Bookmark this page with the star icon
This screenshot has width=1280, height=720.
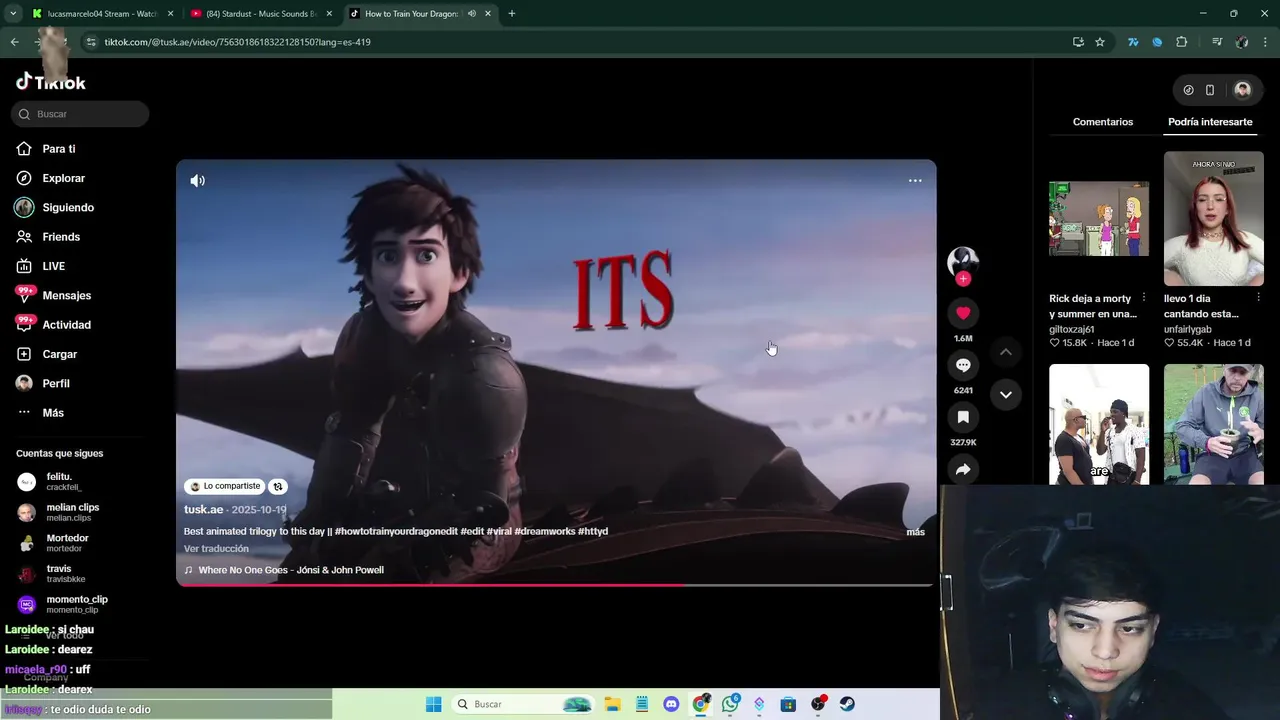pos(1100,42)
